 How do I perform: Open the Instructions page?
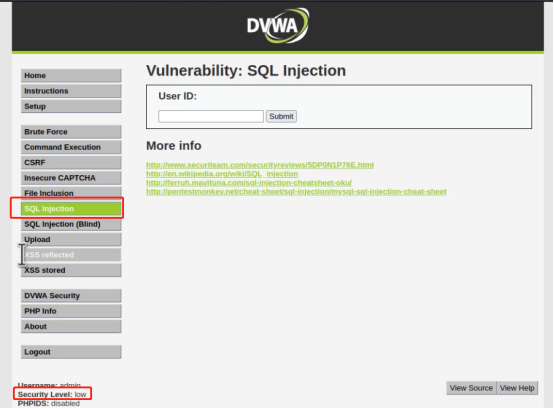click(x=71, y=91)
